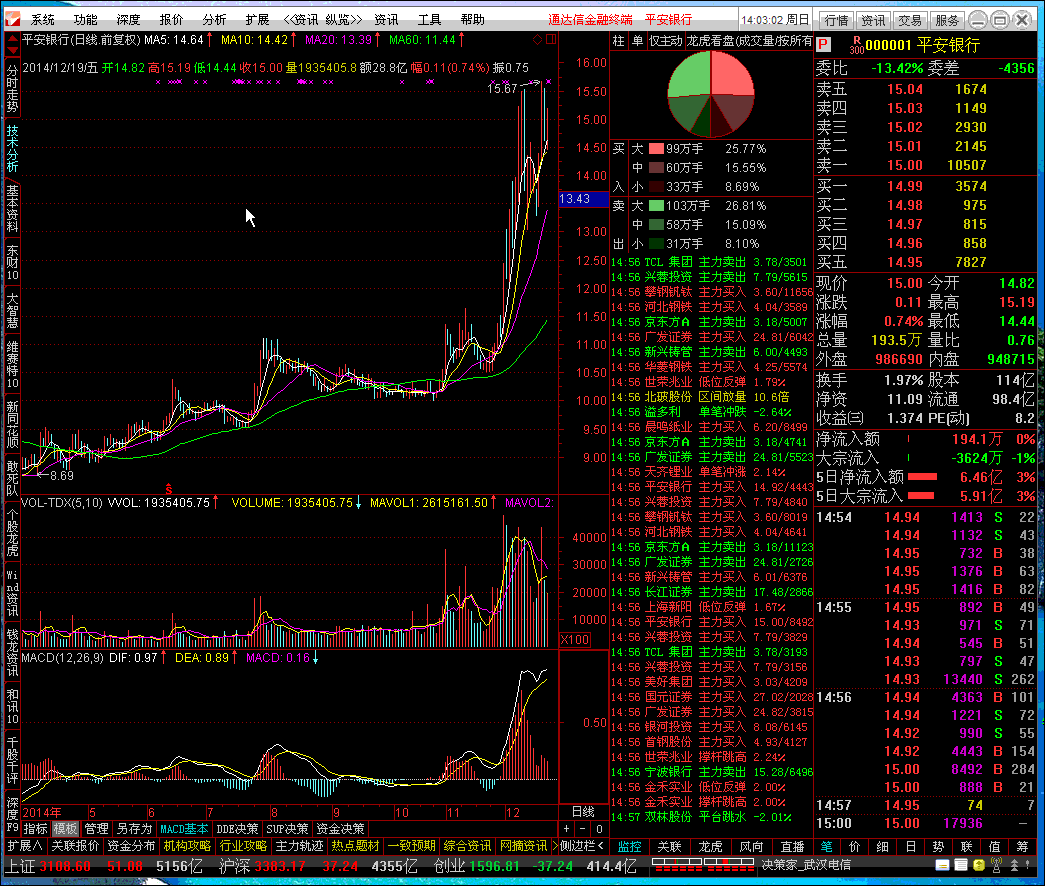Select the MACD基本 template
1045x886 pixels.
tap(185, 829)
